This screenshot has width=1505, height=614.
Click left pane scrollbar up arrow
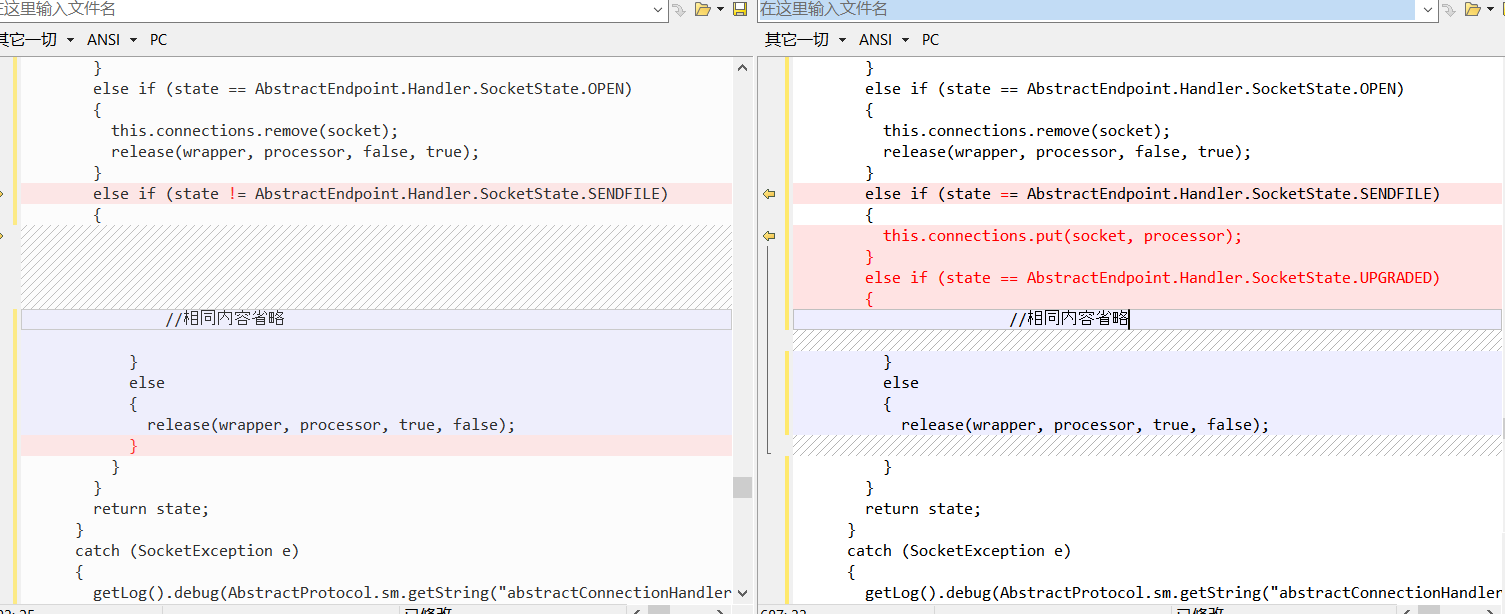coord(742,68)
